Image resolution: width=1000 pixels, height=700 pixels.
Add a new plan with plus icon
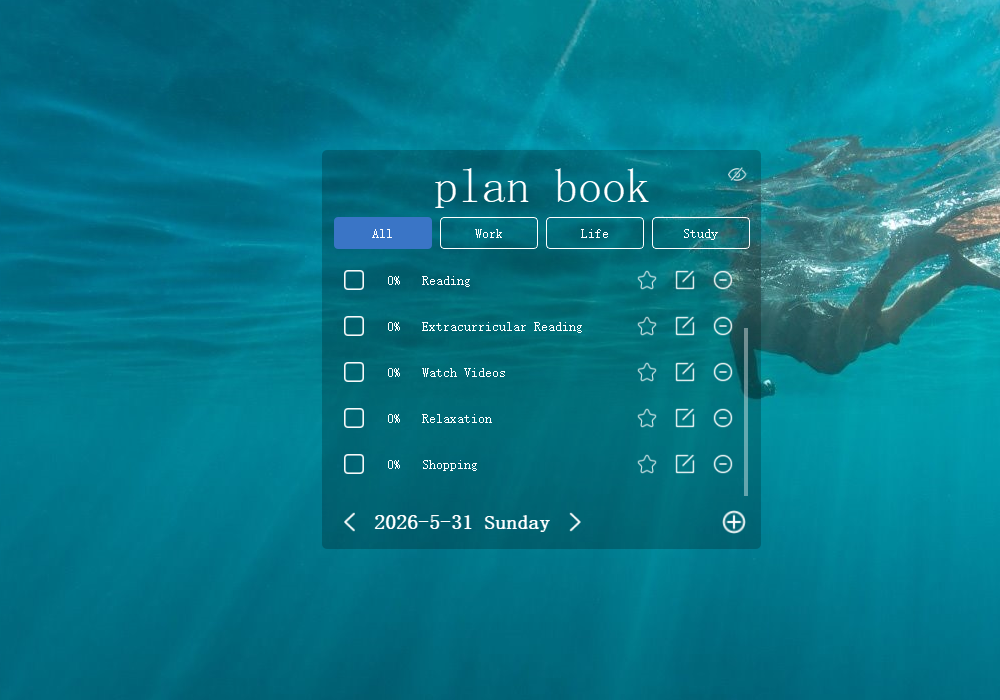(x=733, y=522)
